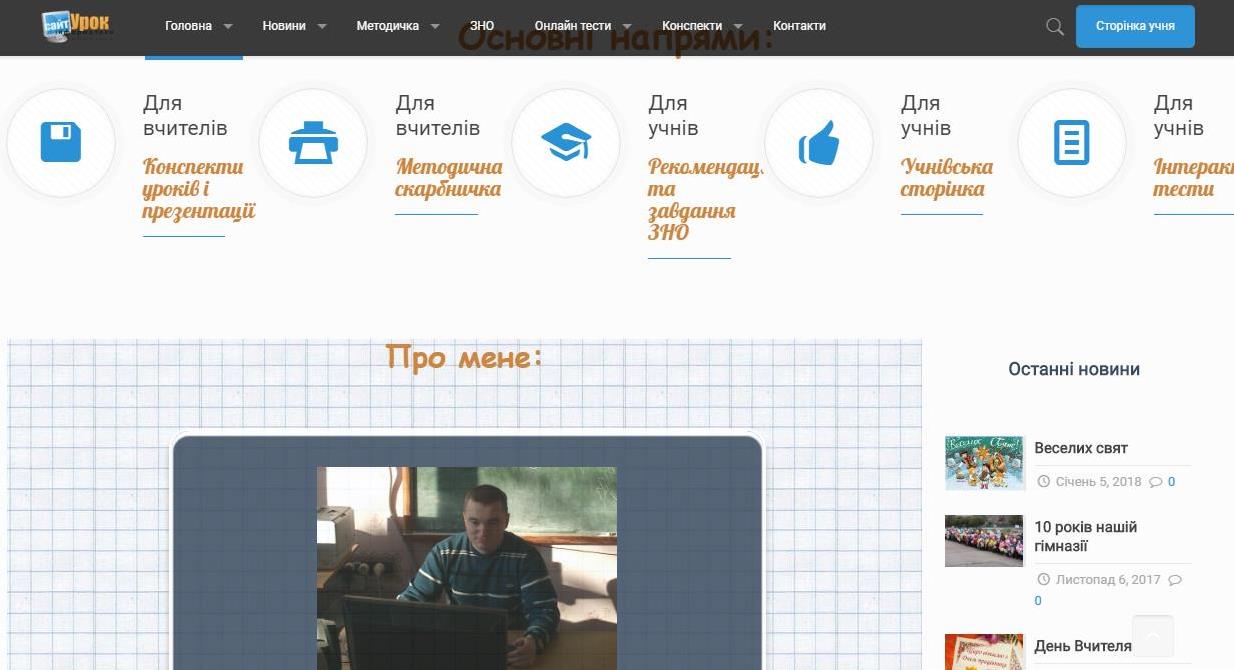The width and height of the screenshot is (1234, 670).
Task: Open the Методичка menu item
Action: 388,26
